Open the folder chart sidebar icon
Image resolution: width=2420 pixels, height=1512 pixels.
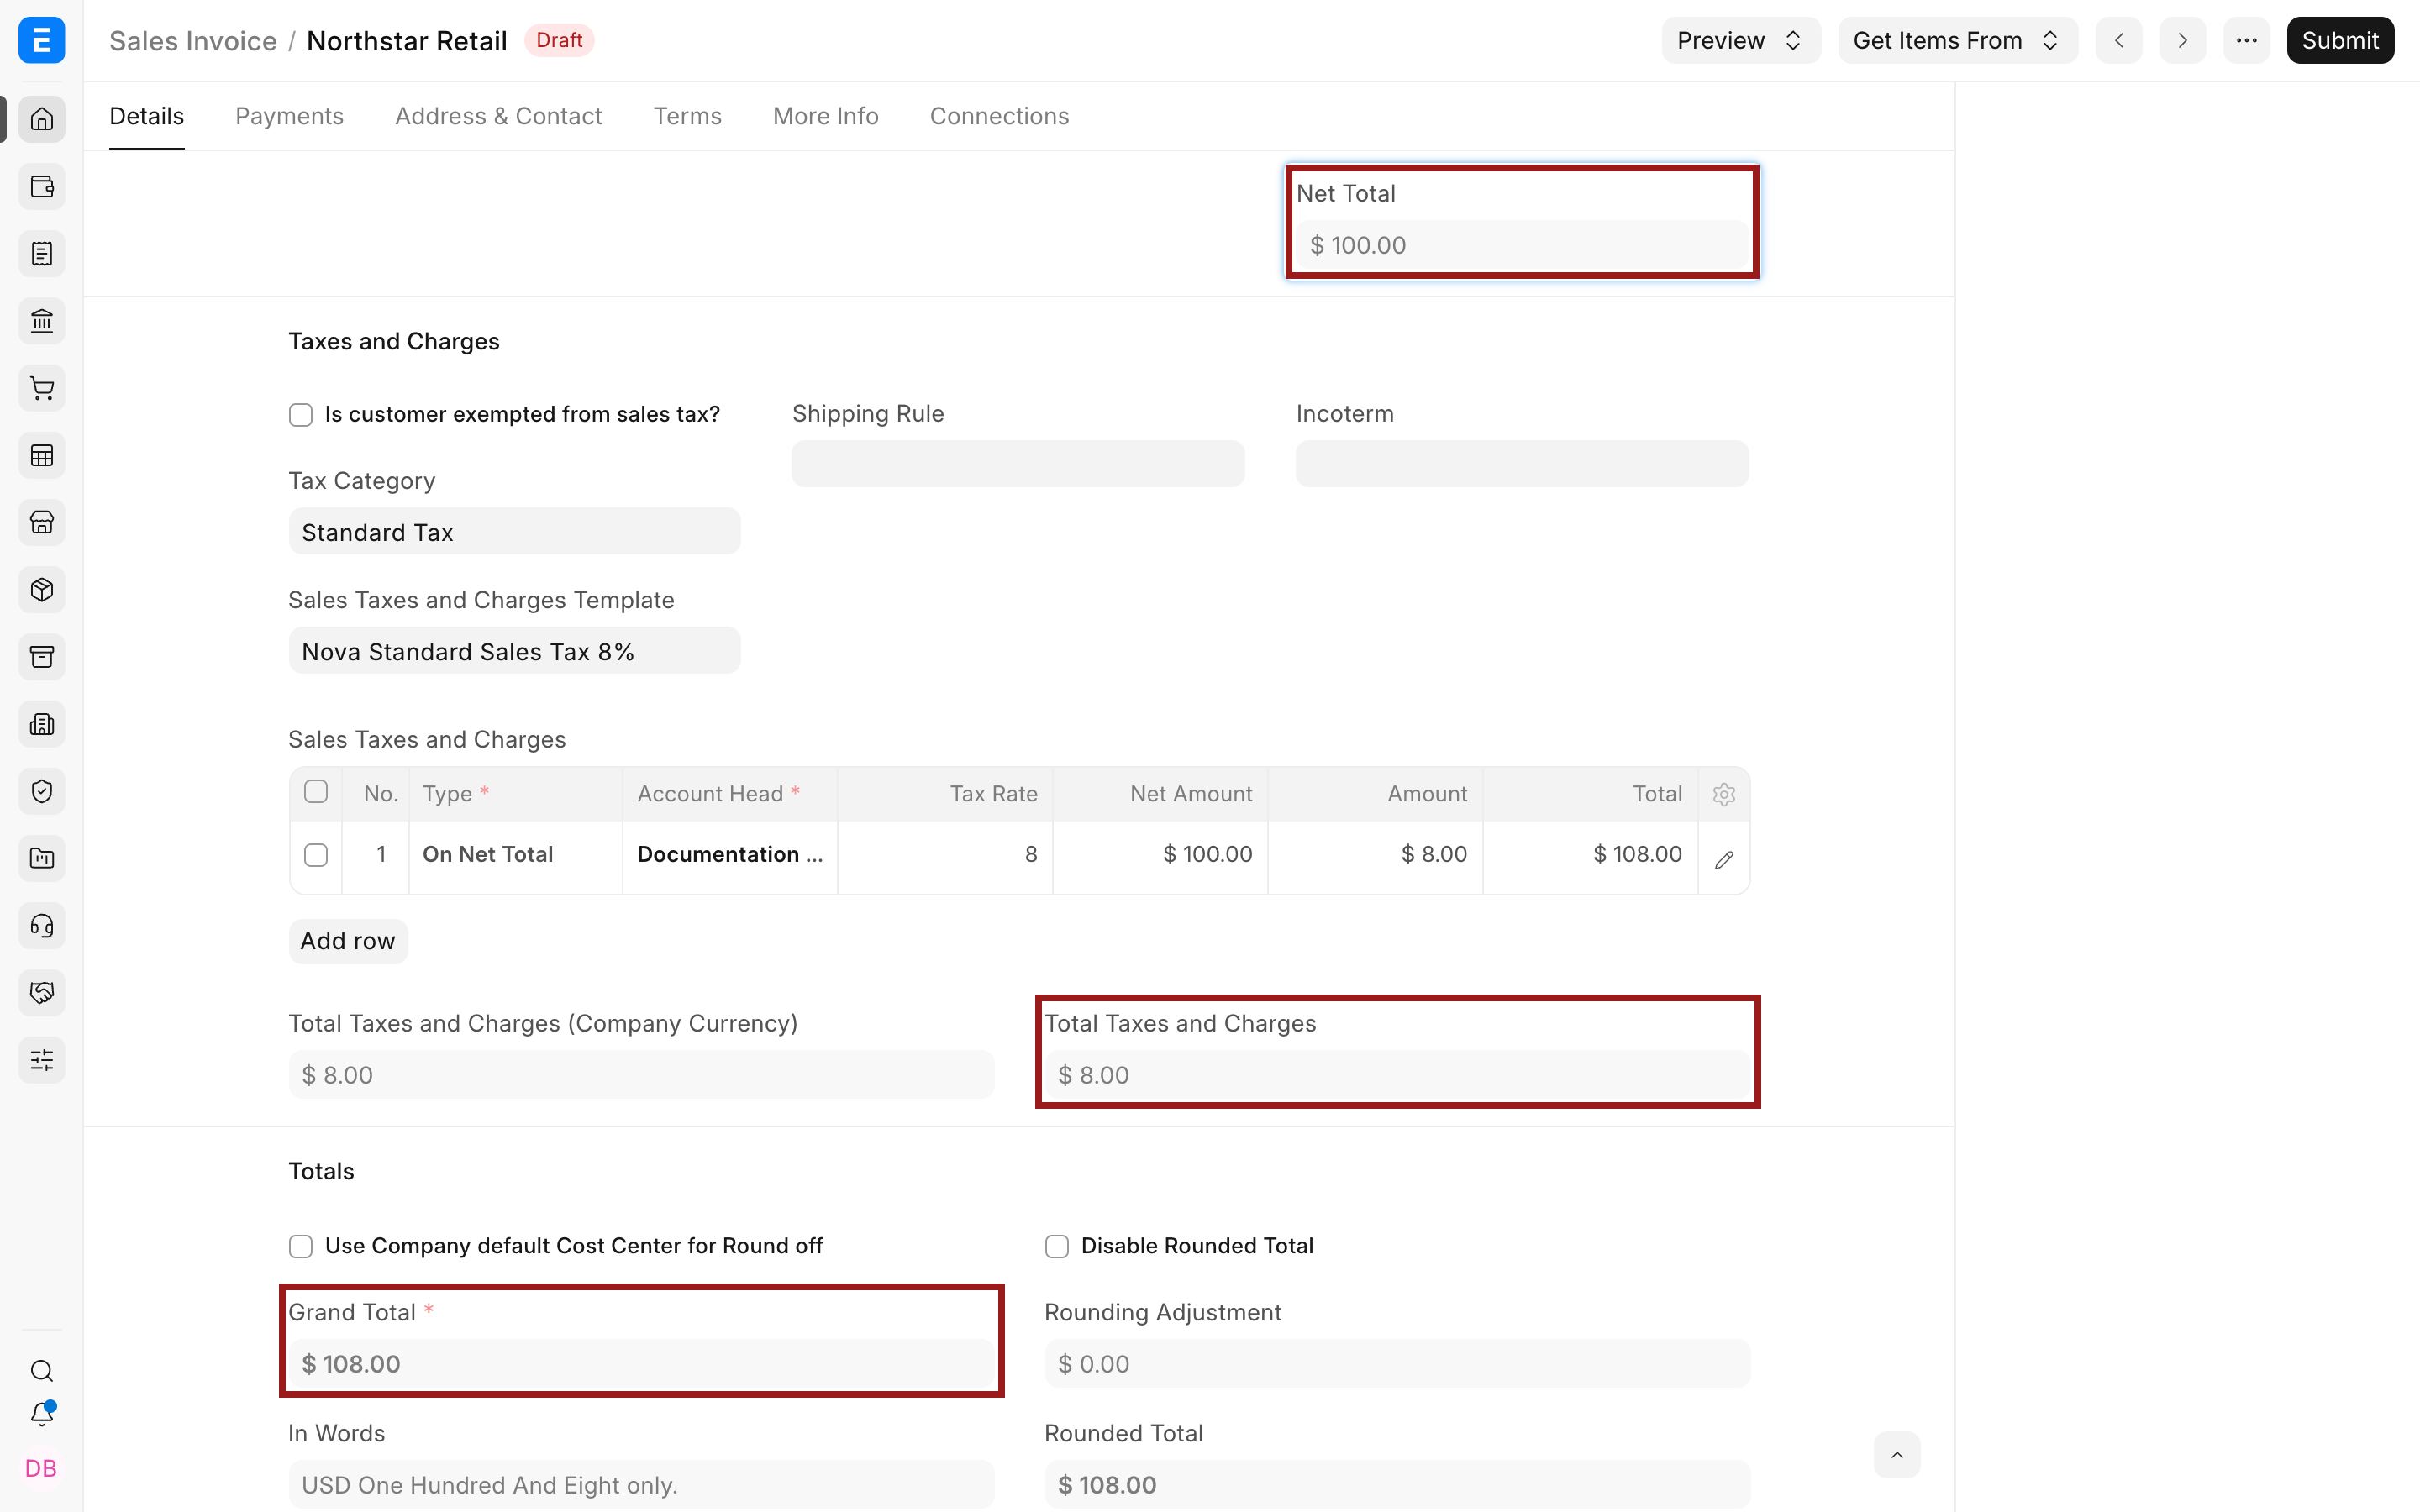(42, 858)
